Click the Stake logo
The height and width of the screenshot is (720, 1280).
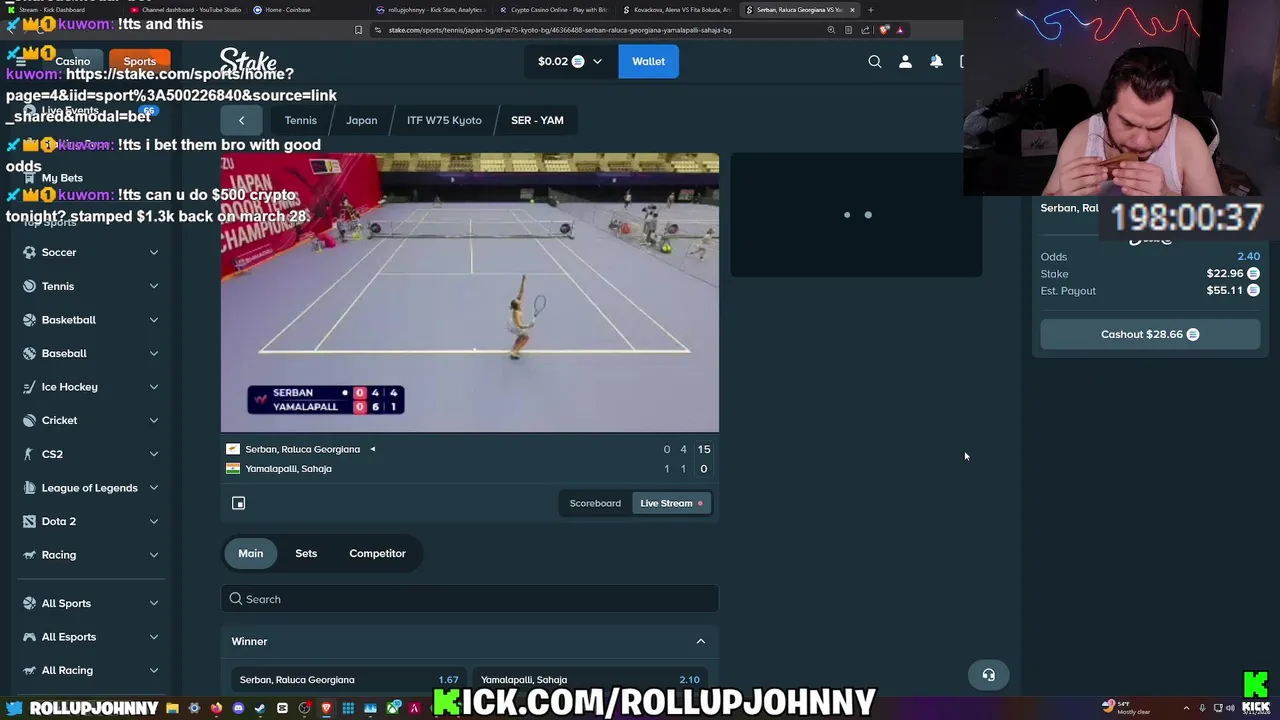(x=248, y=61)
